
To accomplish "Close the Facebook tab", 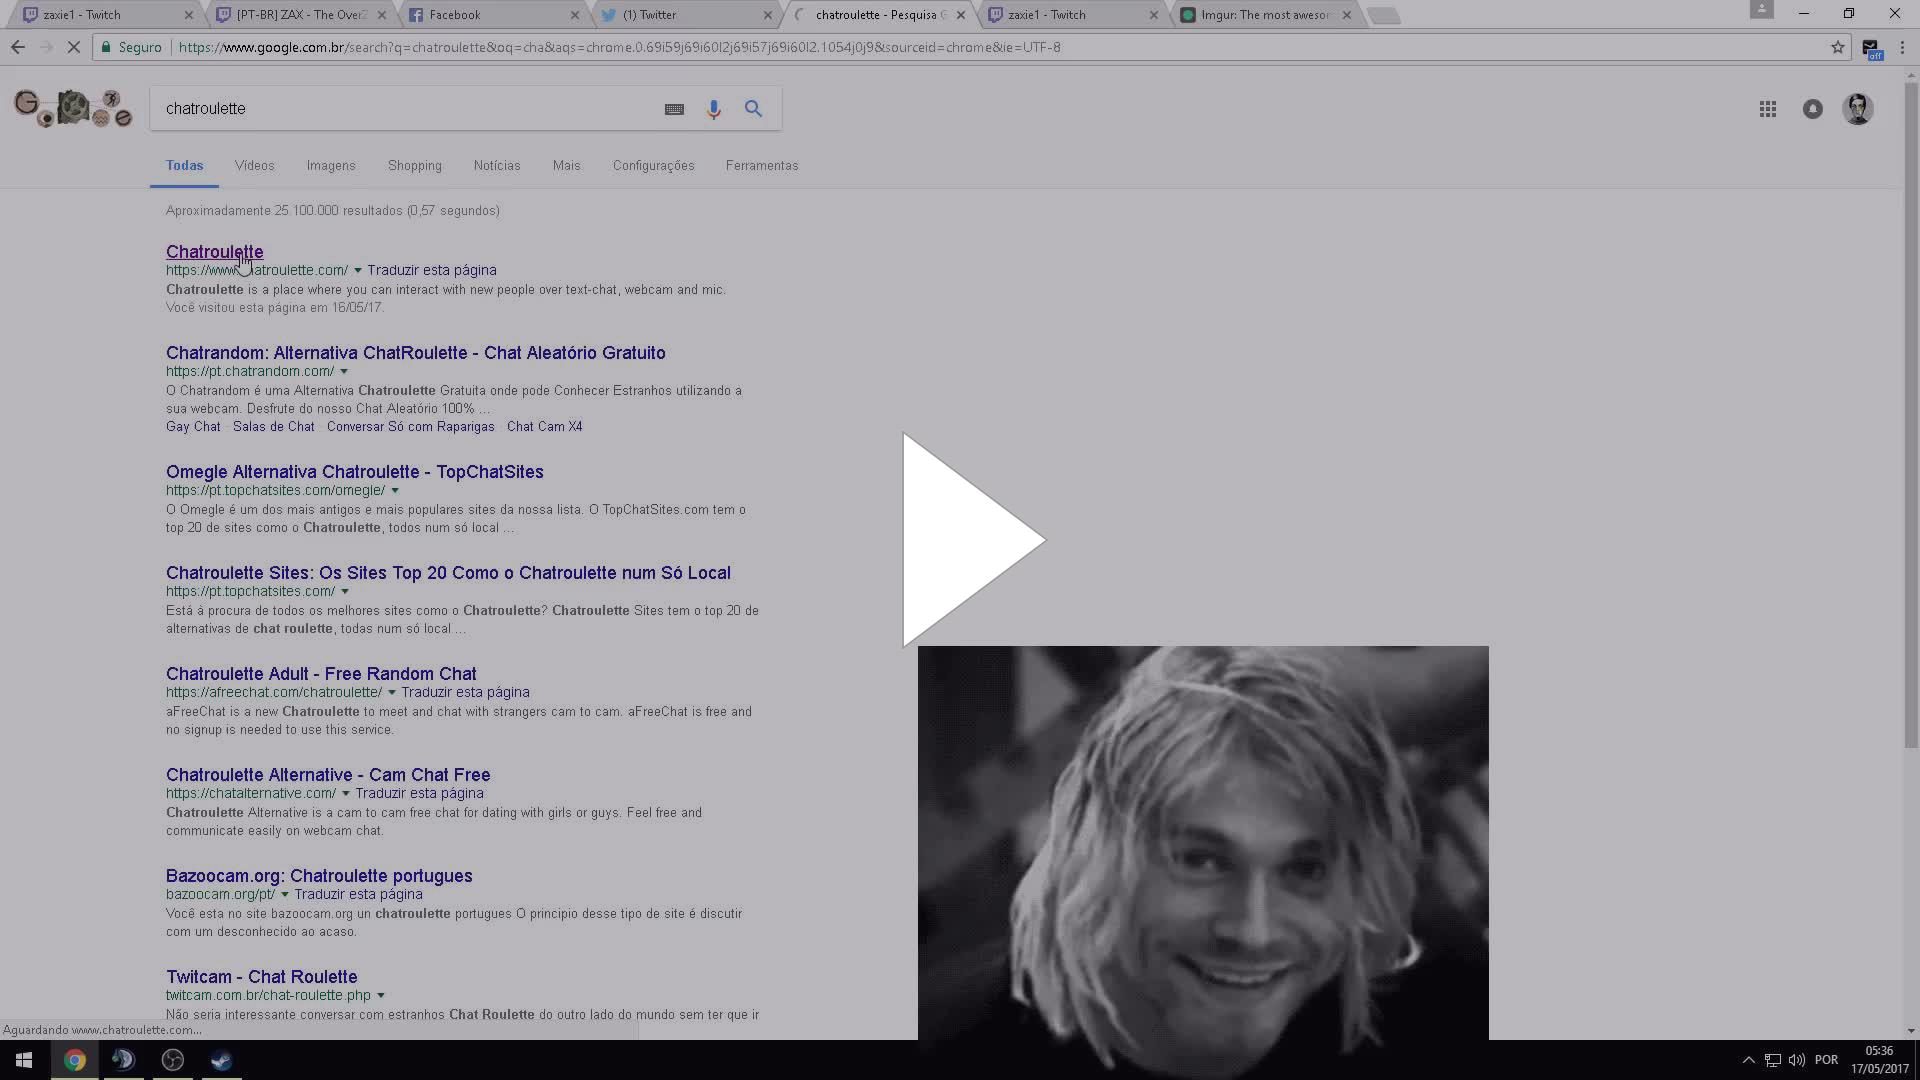I will pyautogui.click(x=574, y=15).
